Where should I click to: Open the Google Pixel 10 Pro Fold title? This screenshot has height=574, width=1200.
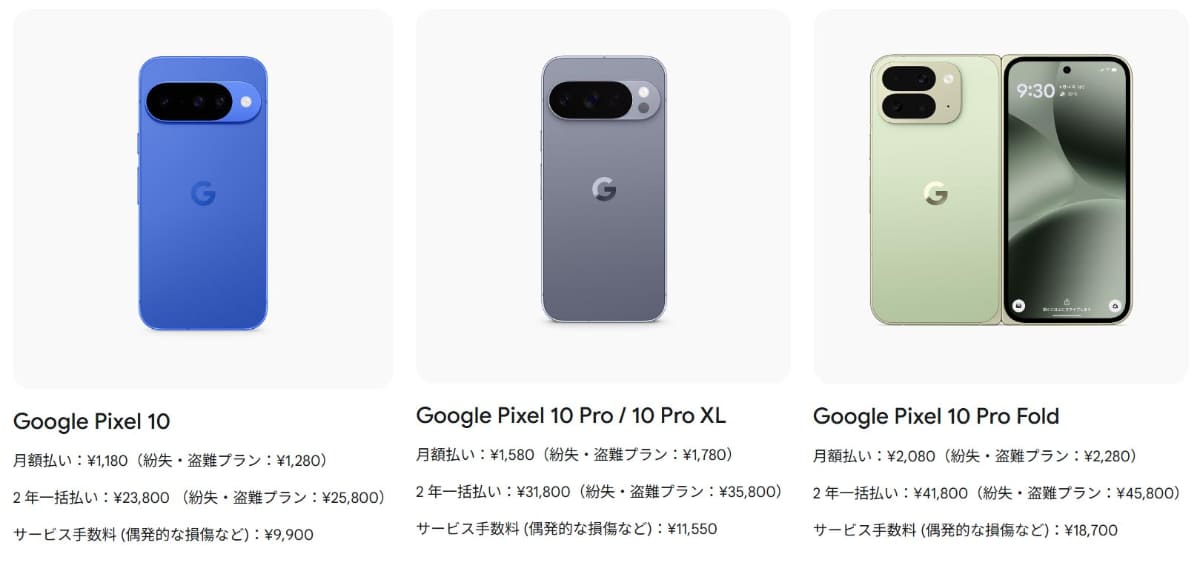click(936, 415)
